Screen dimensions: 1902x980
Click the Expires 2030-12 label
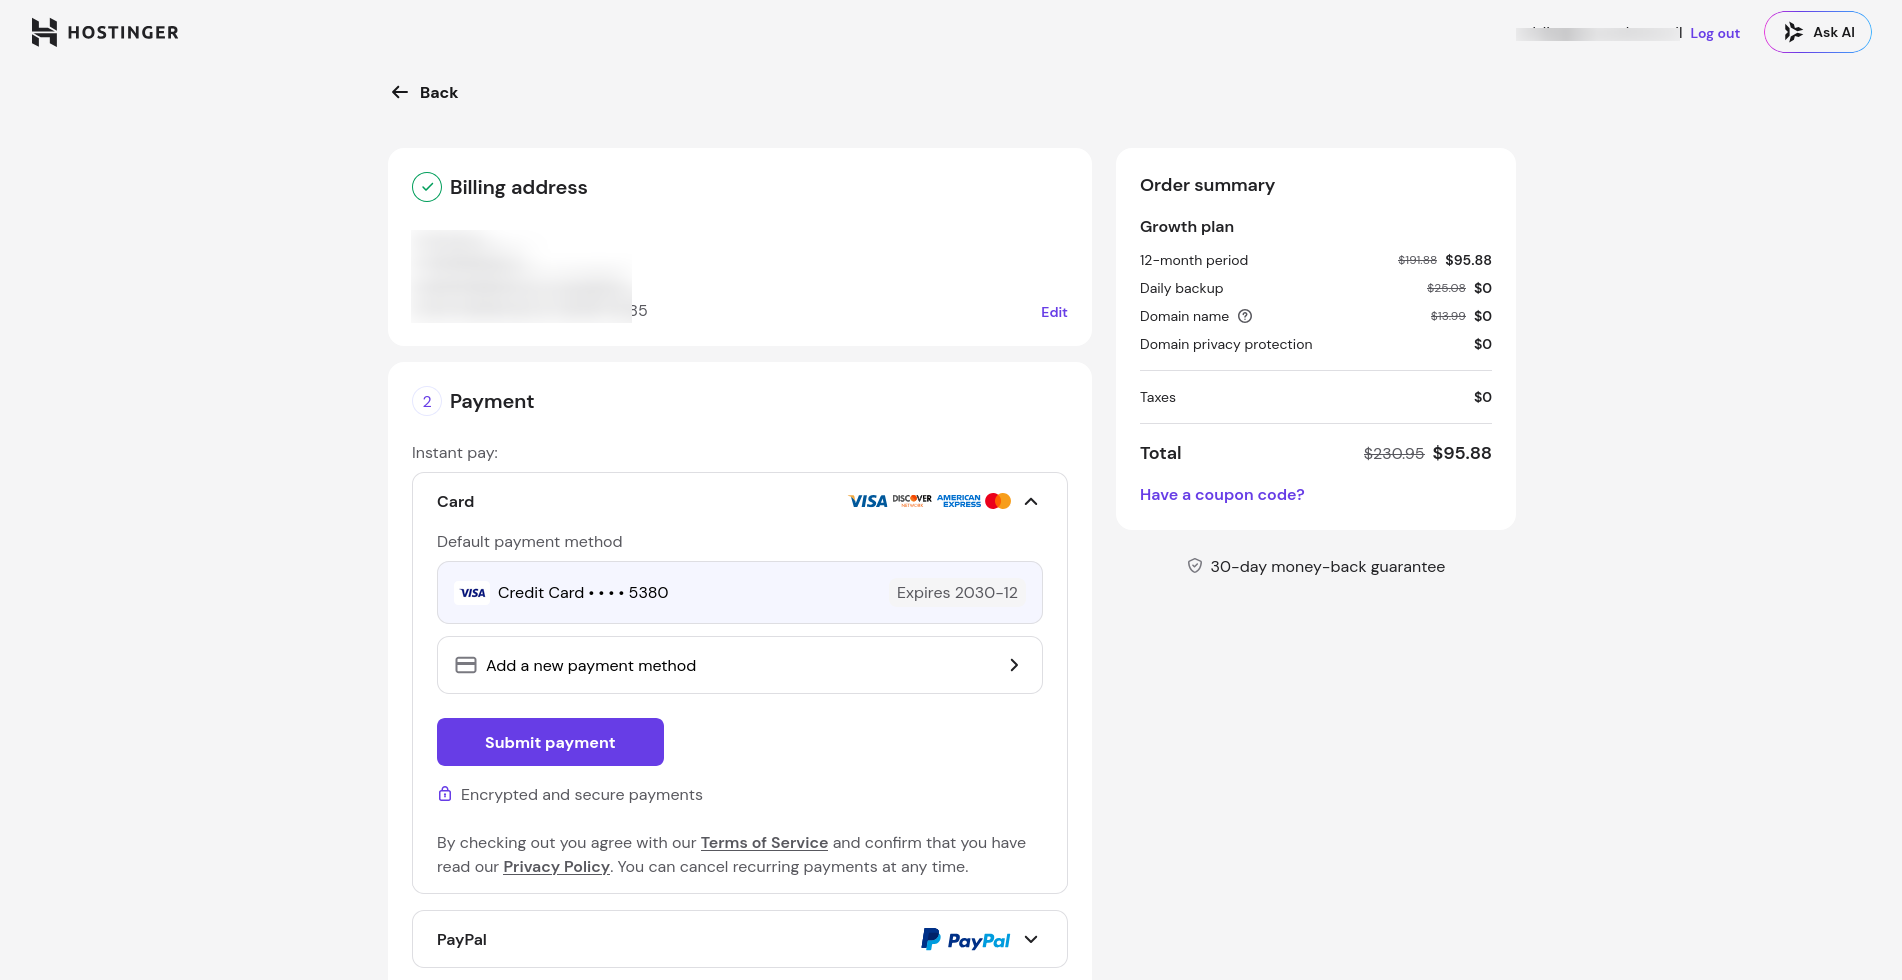[x=957, y=593]
